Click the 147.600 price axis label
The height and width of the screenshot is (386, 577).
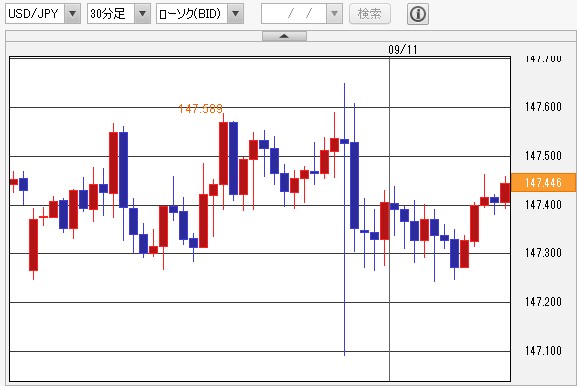pos(543,107)
